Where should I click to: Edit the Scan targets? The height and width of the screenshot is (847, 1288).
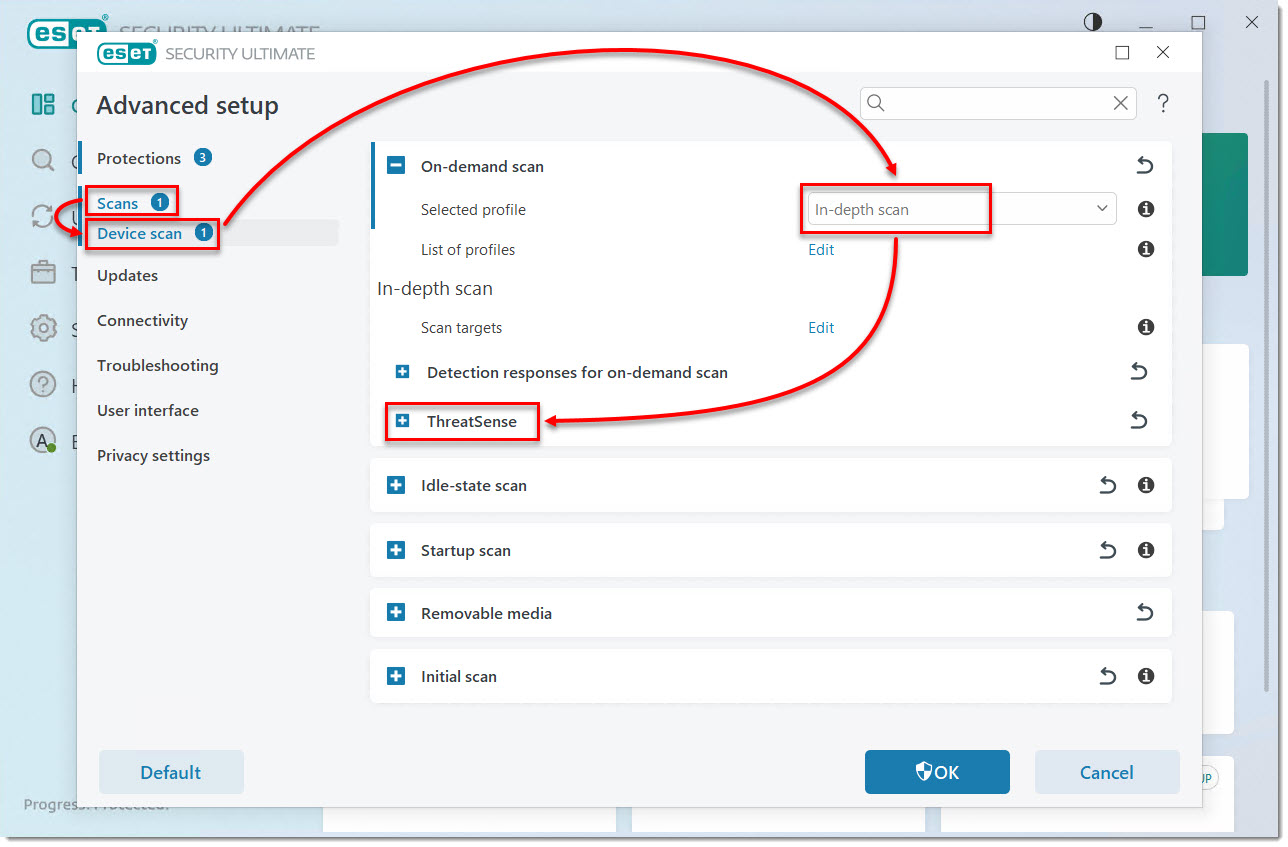(x=821, y=327)
